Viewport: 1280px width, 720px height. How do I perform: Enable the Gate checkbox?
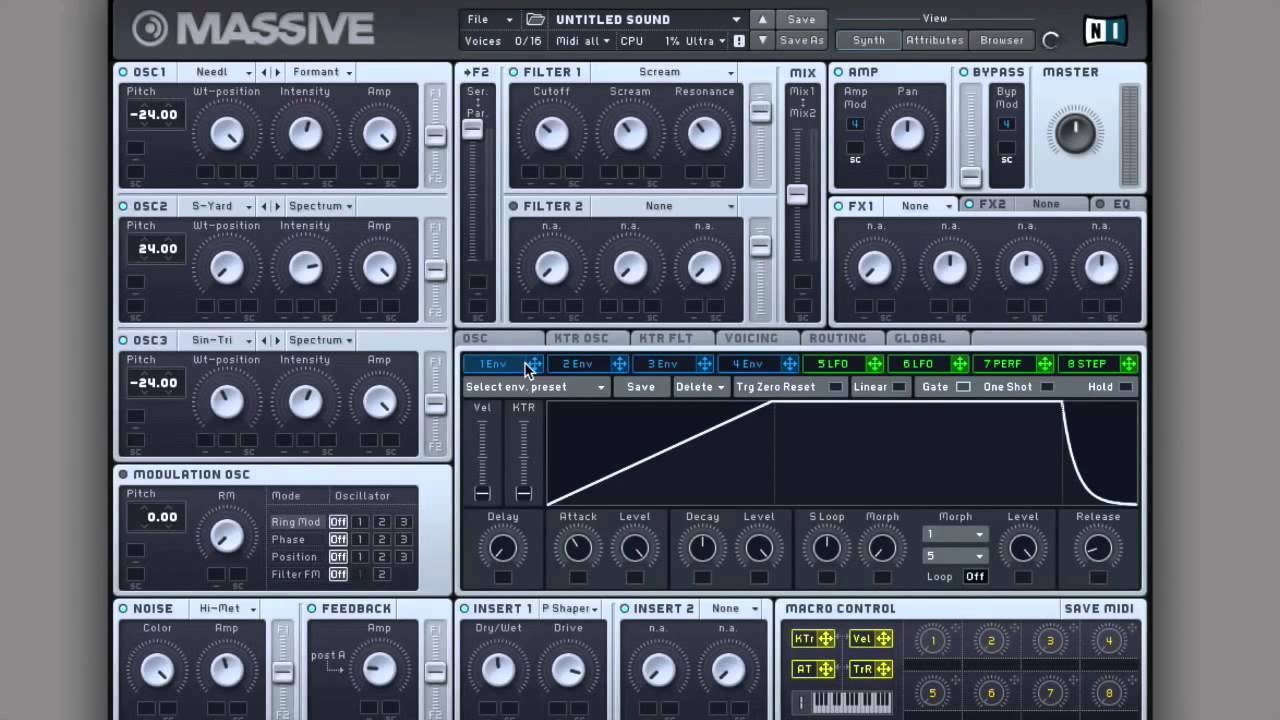(963, 387)
